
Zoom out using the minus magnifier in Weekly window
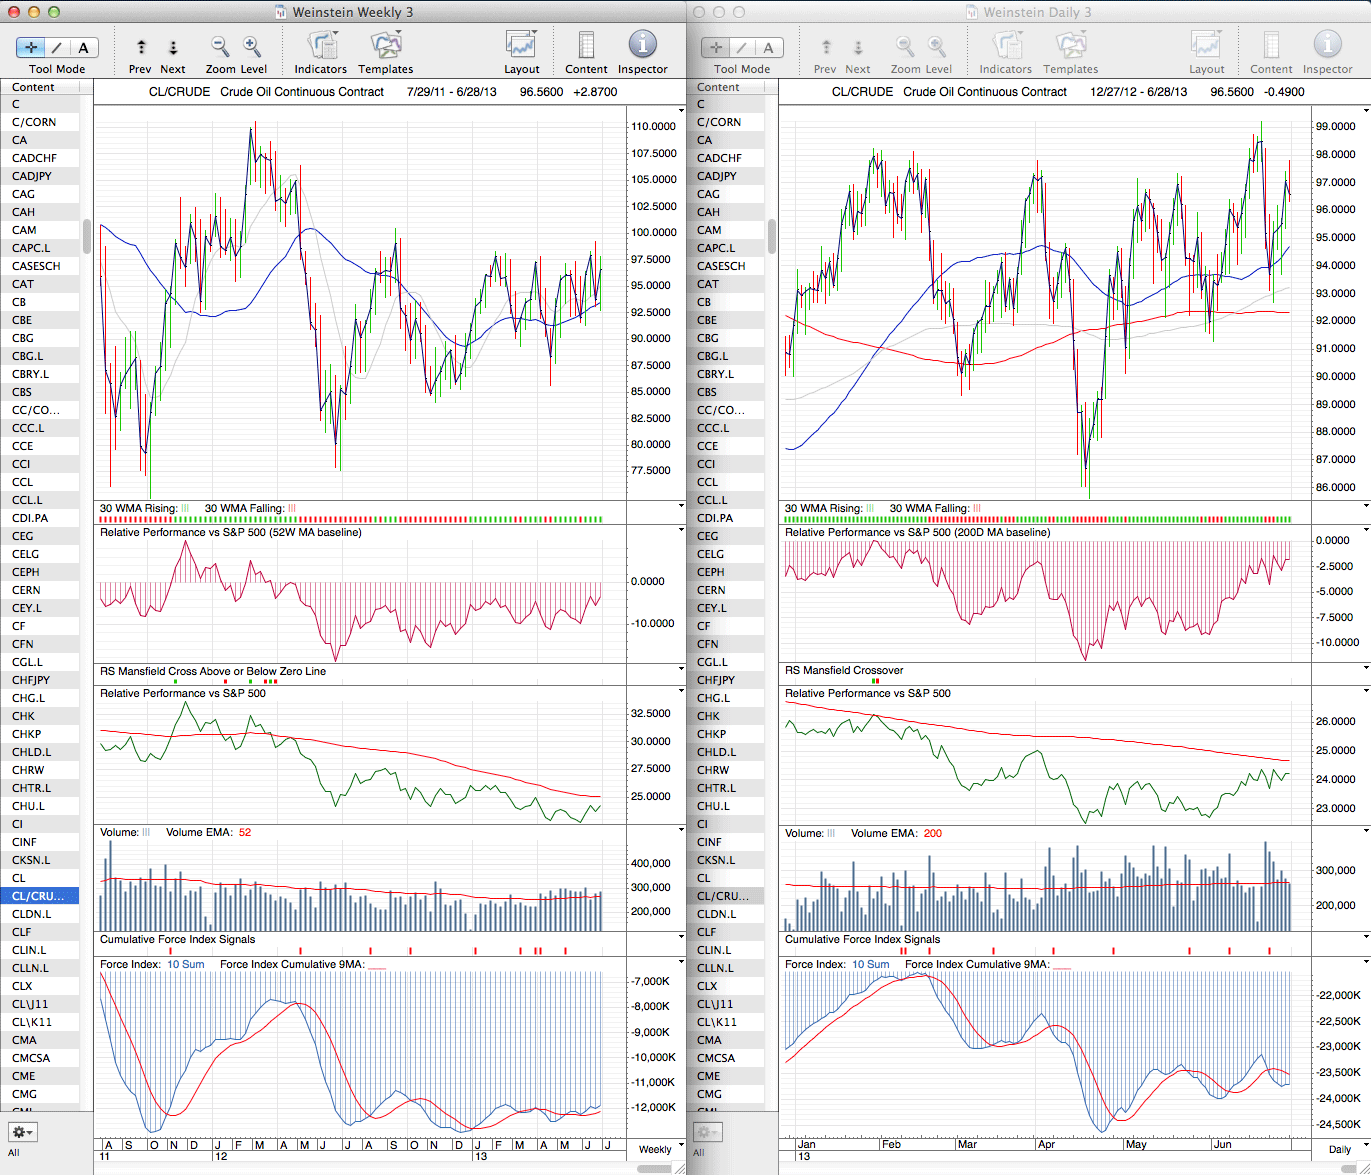[x=220, y=47]
